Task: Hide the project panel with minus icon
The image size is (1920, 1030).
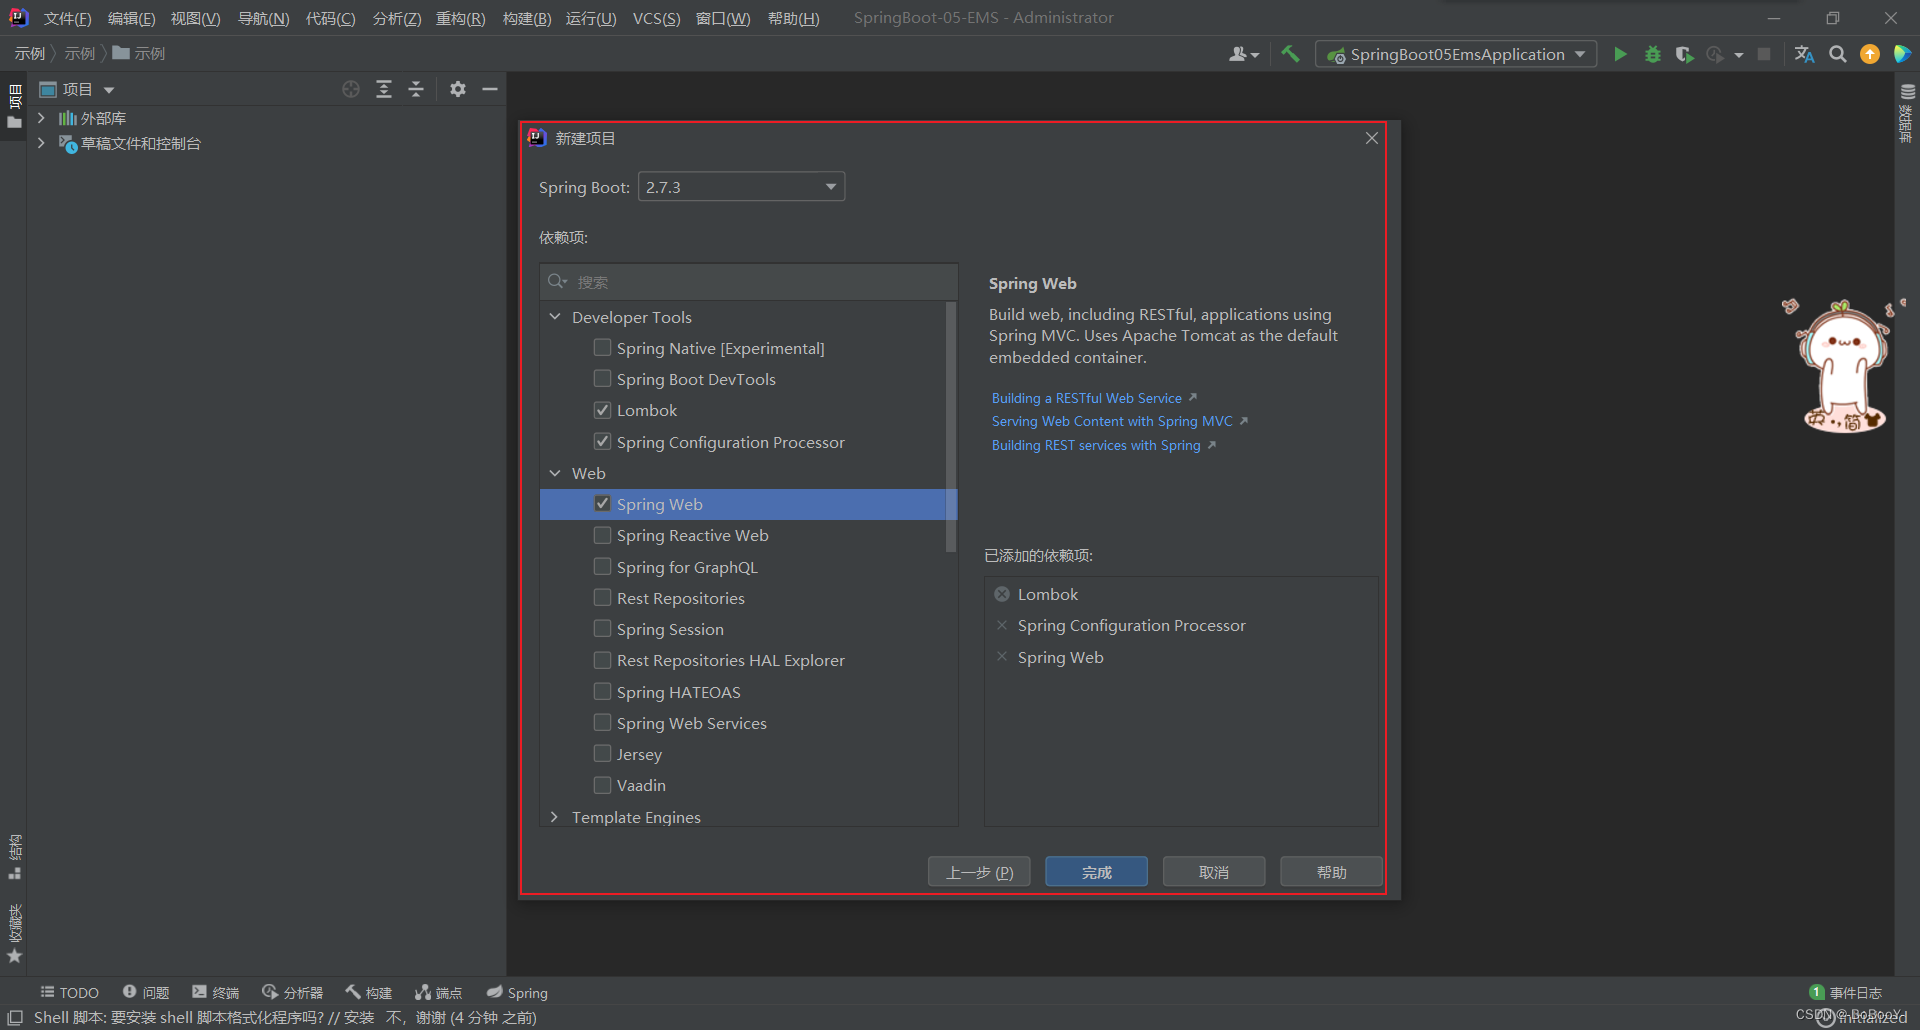Action: coord(490,89)
